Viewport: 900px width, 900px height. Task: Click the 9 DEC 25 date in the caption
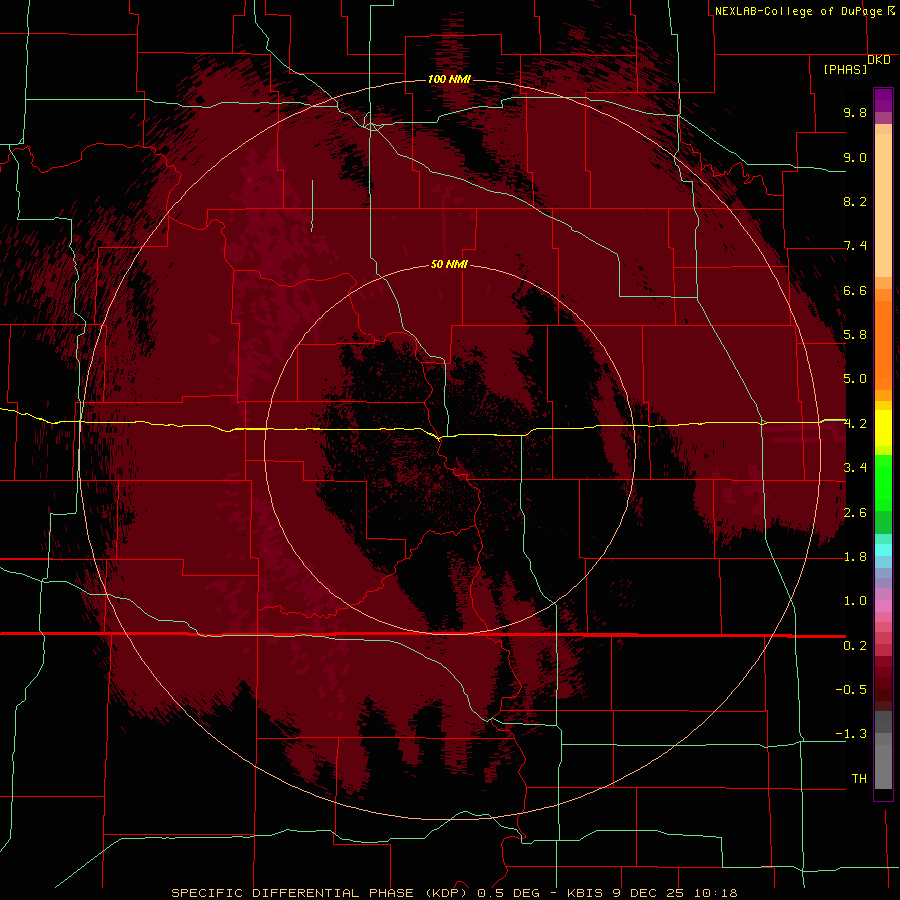647,893
